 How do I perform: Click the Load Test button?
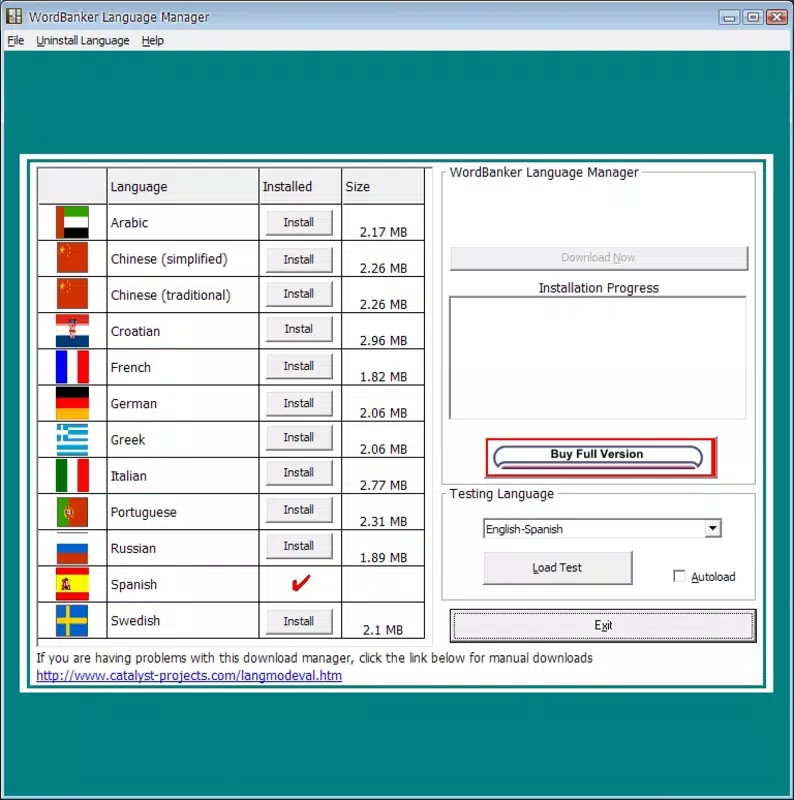point(557,568)
